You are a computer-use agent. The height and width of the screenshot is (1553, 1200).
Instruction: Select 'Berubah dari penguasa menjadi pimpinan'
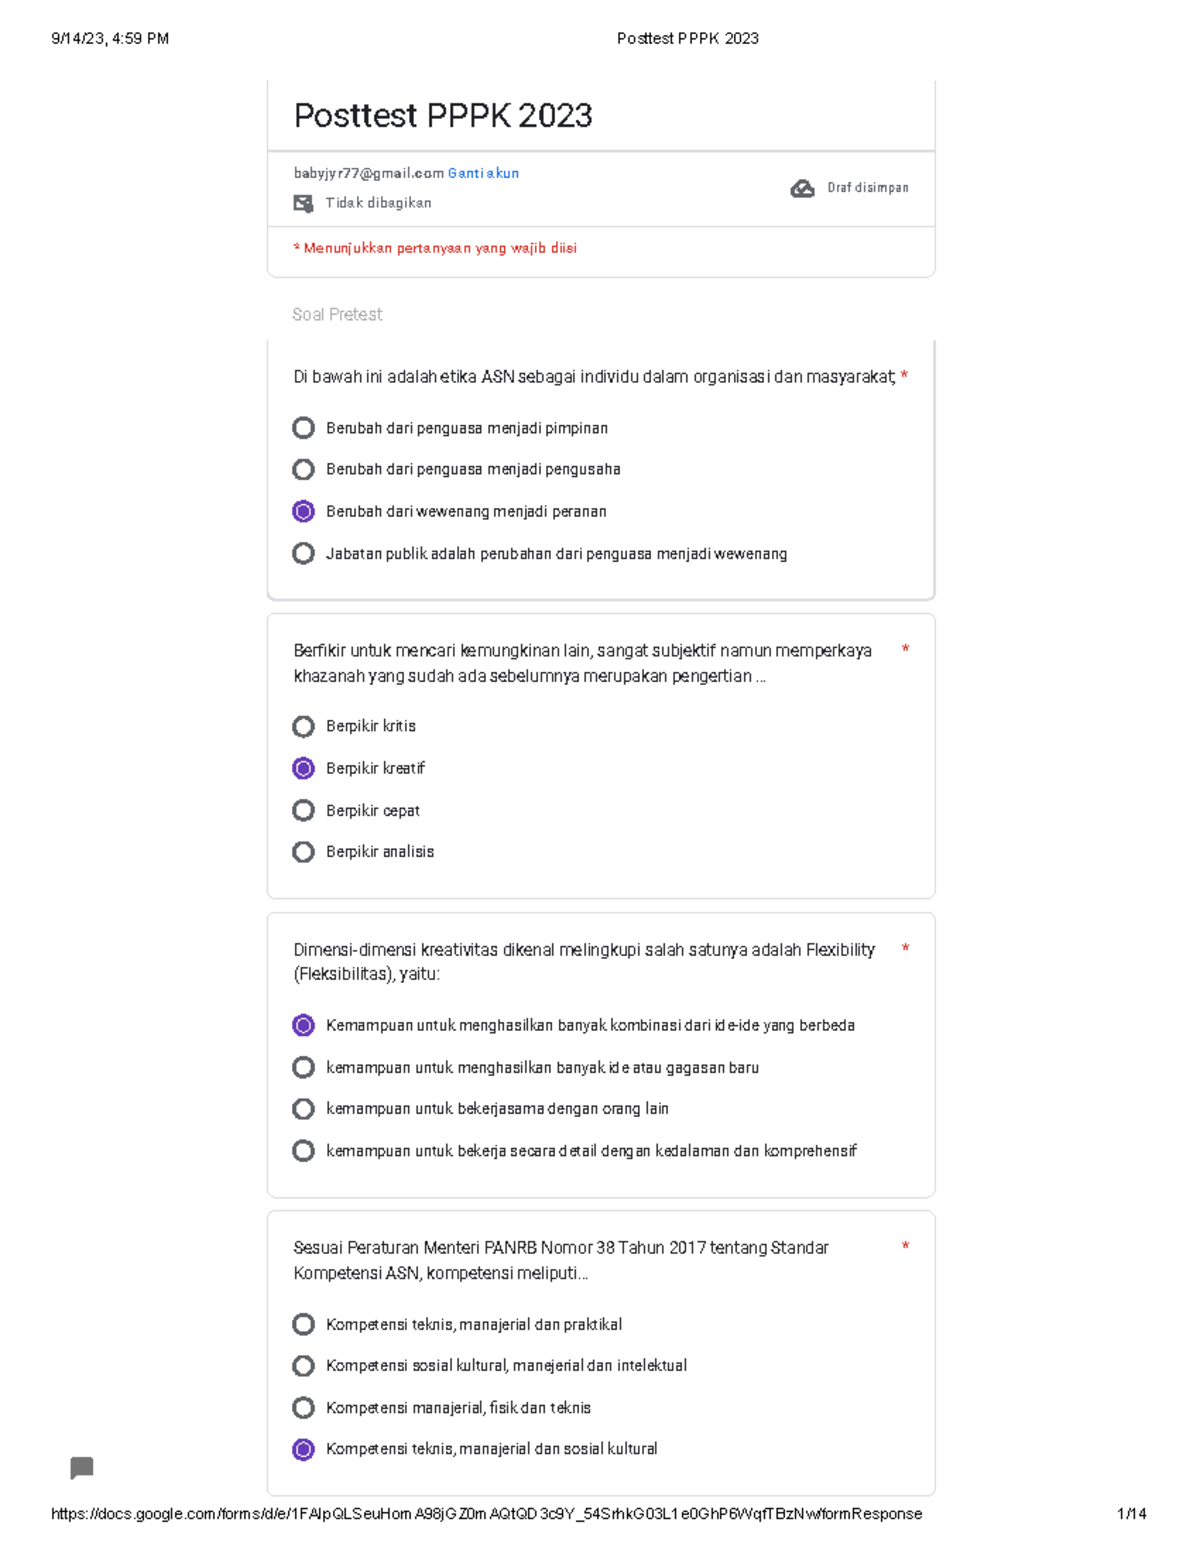click(x=304, y=428)
